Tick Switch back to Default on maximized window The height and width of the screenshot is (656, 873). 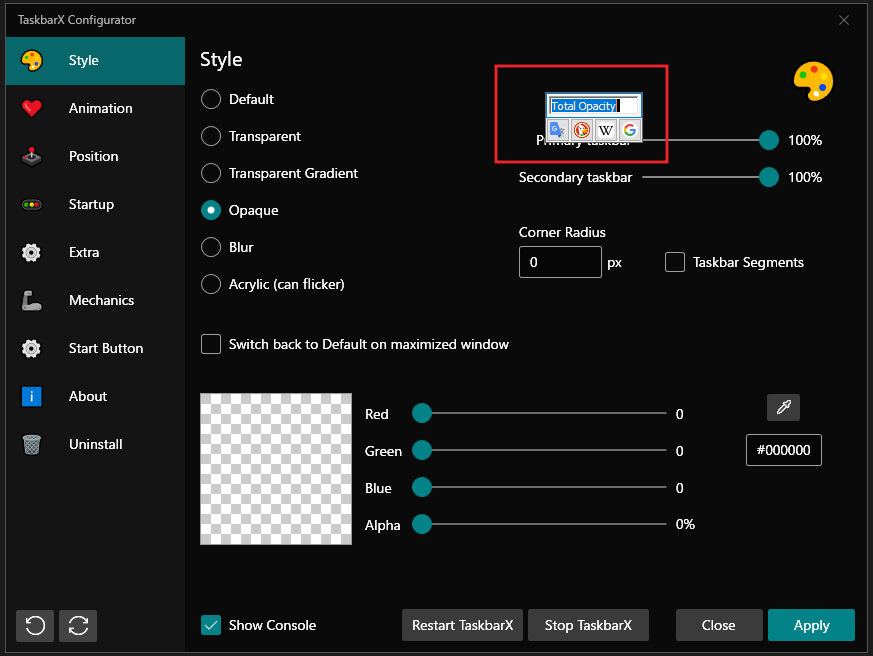tap(211, 344)
